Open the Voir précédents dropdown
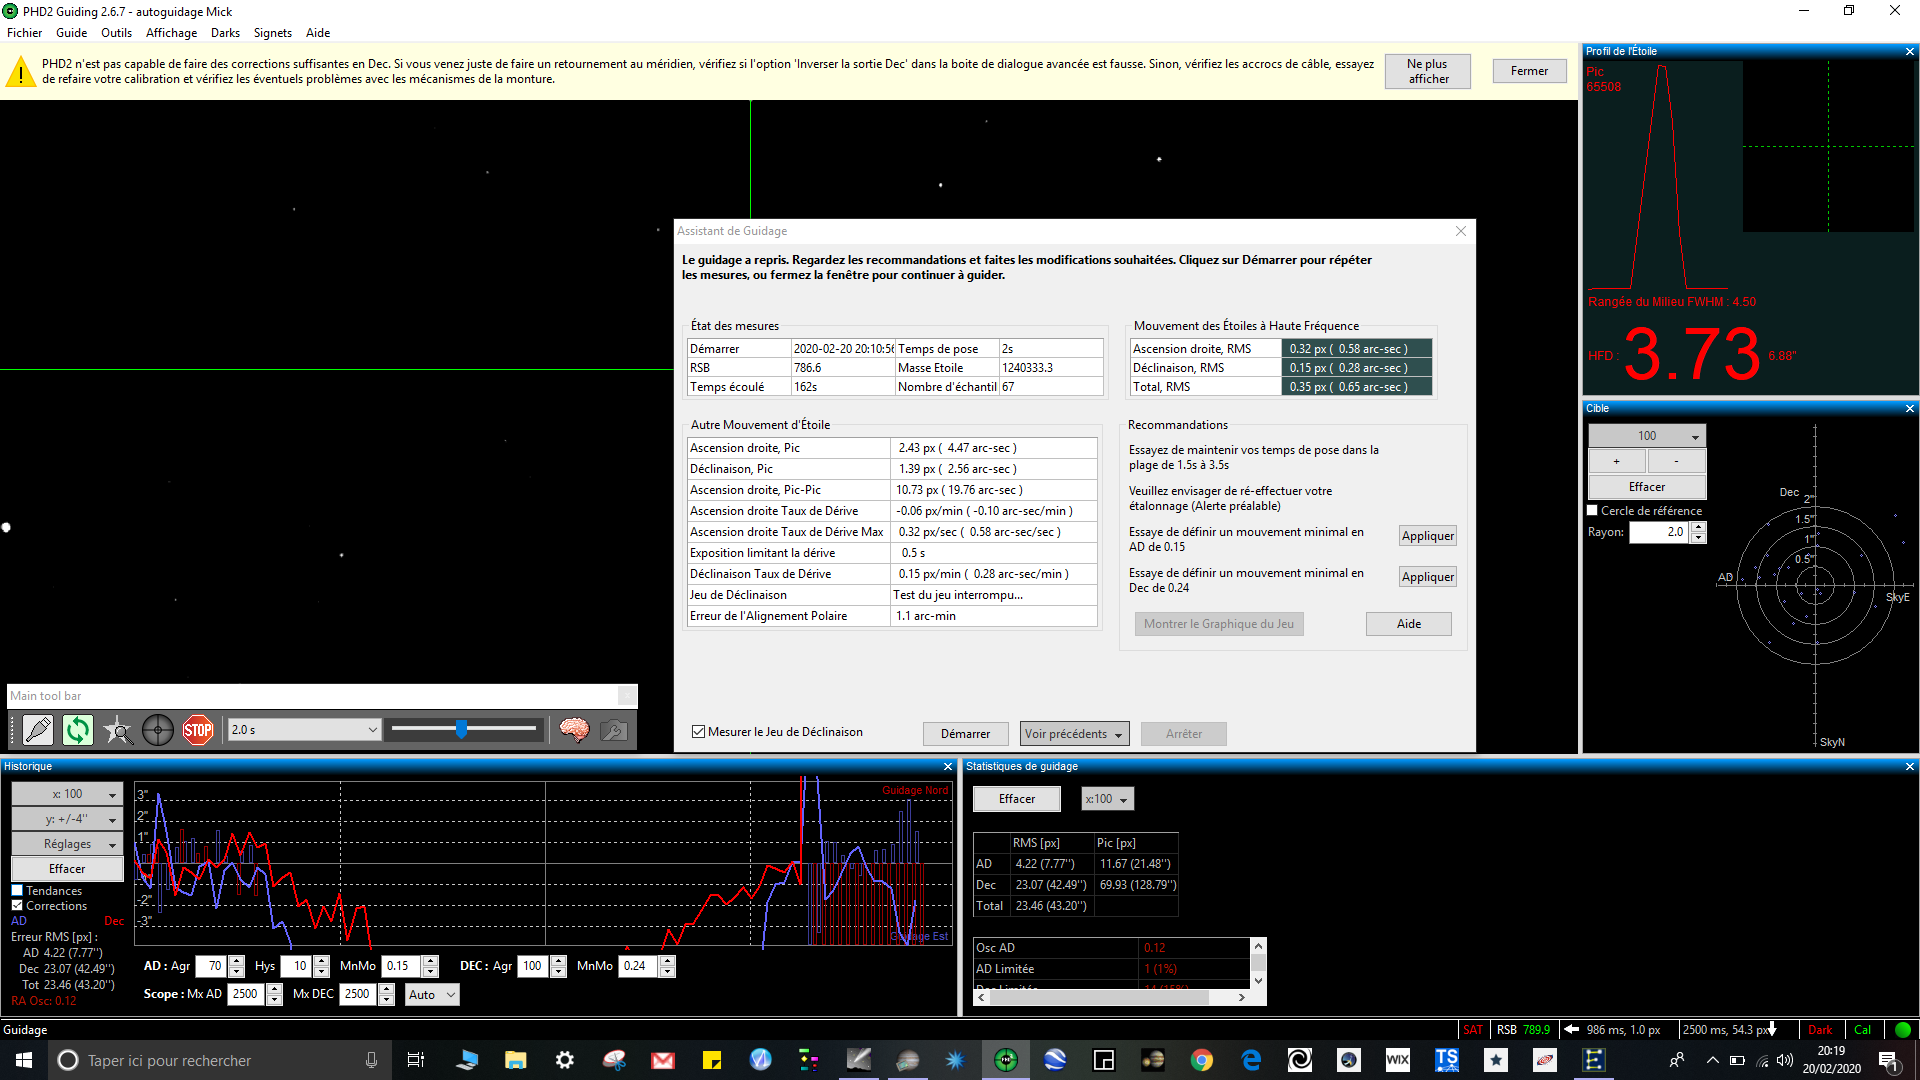Screen dimensions: 1920x1080 pos(1074,734)
